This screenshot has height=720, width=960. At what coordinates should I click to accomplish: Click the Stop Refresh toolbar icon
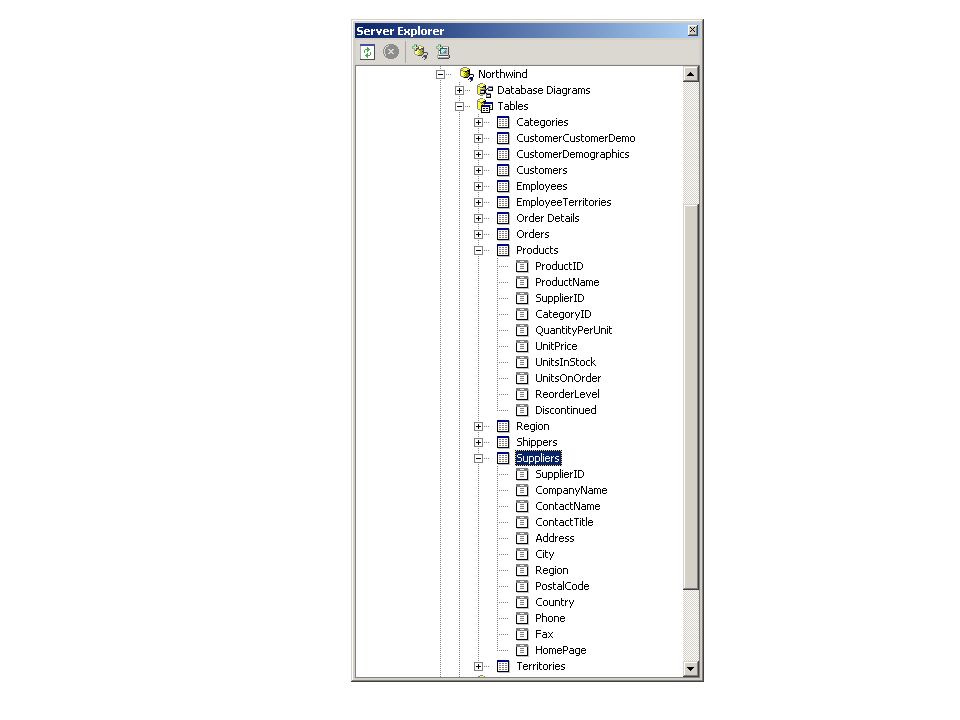pyautogui.click(x=391, y=52)
